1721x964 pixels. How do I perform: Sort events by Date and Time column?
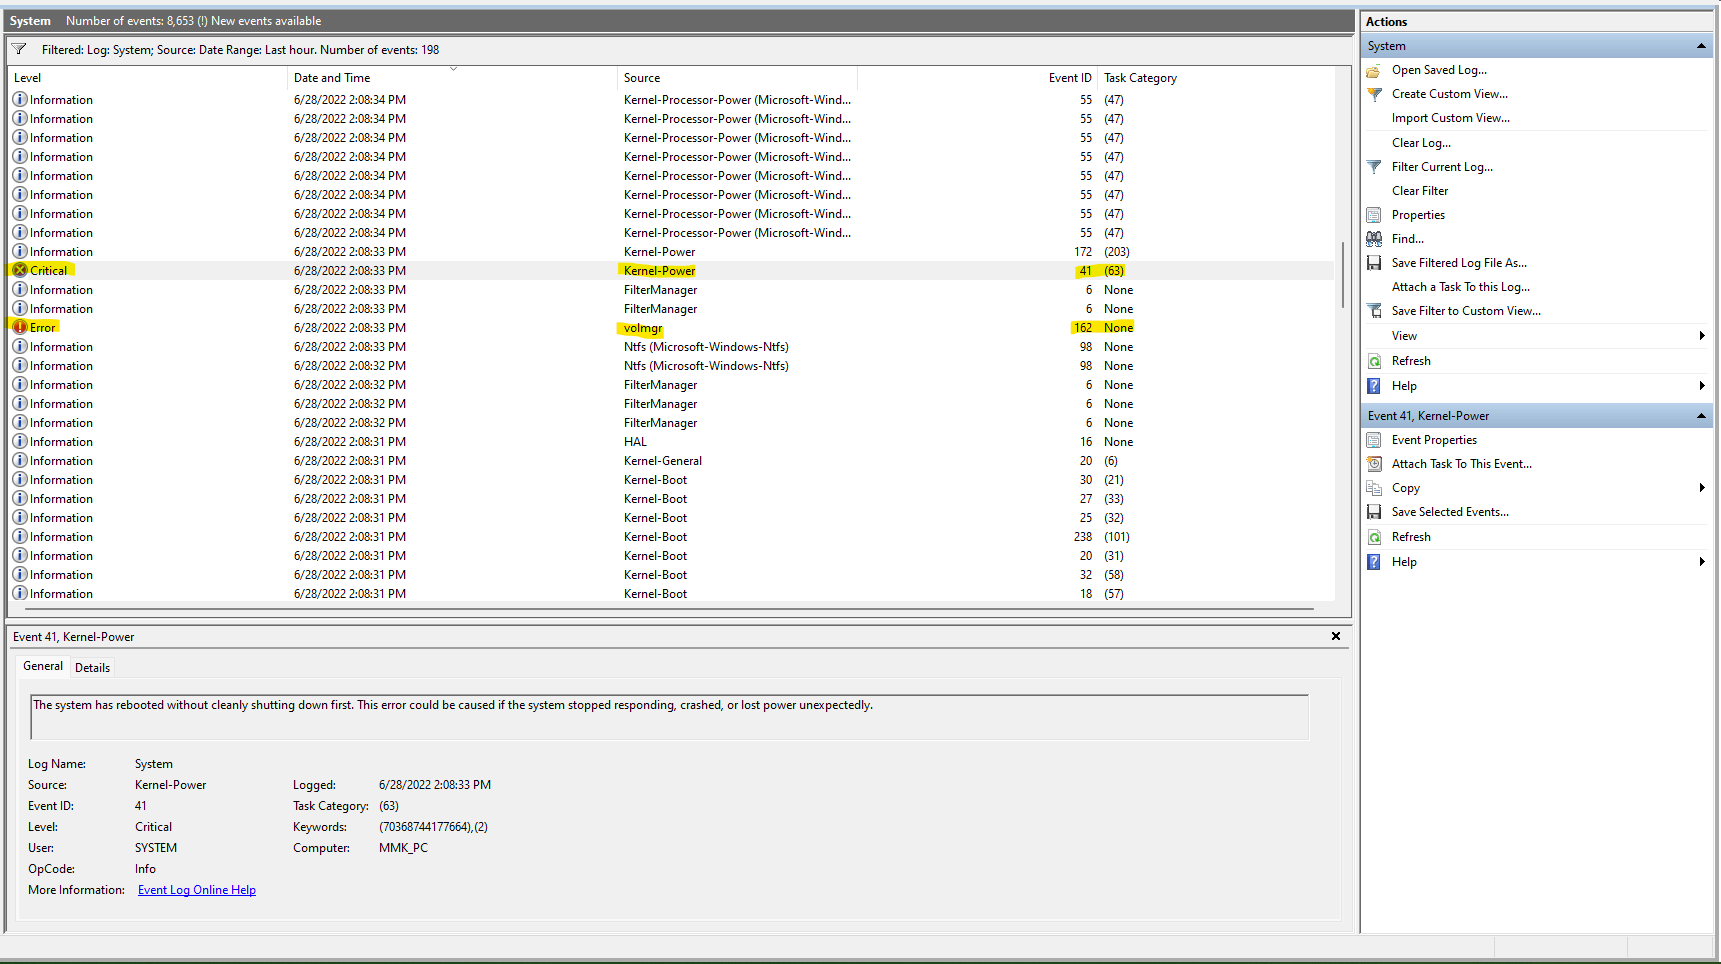tap(332, 78)
